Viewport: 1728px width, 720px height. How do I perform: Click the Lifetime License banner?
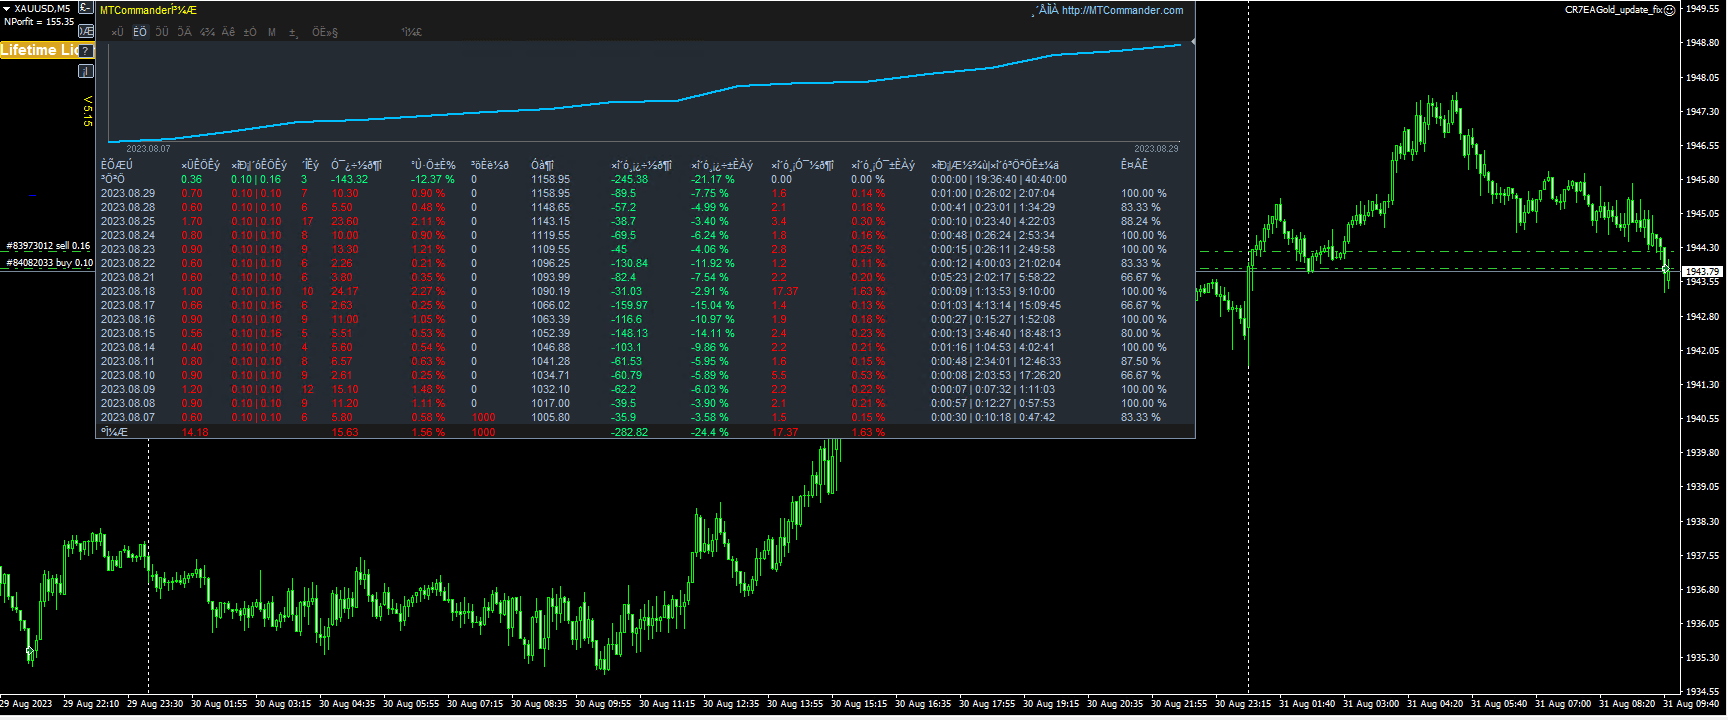pyautogui.click(x=40, y=50)
